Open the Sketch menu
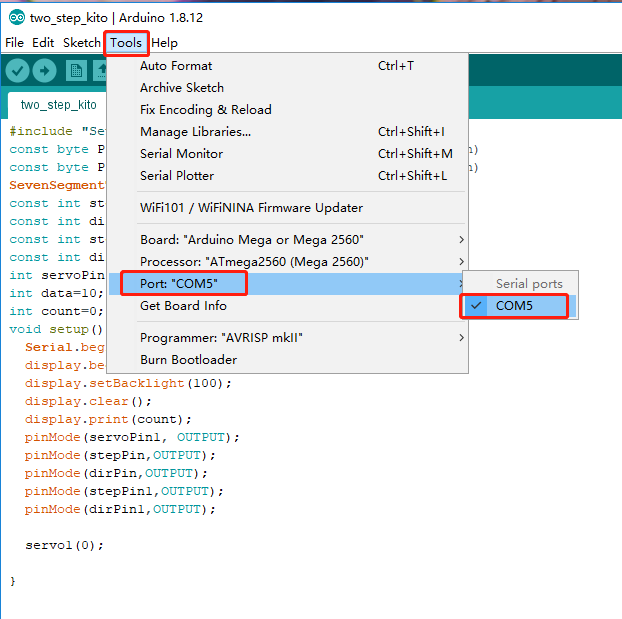 coord(81,43)
